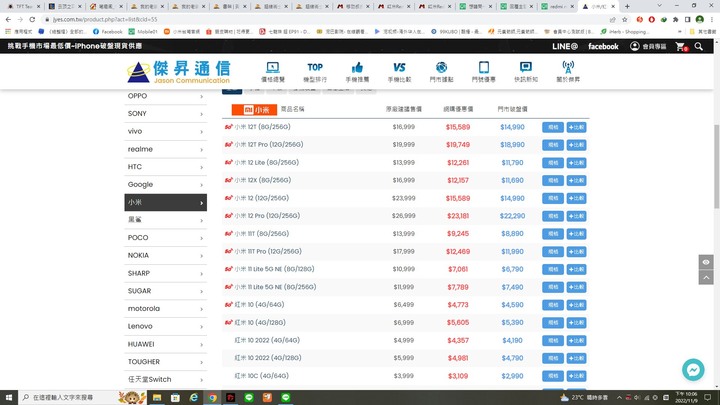Open the VS phone comparison icon
This screenshot has height=405, width=720.
(399, 72)
